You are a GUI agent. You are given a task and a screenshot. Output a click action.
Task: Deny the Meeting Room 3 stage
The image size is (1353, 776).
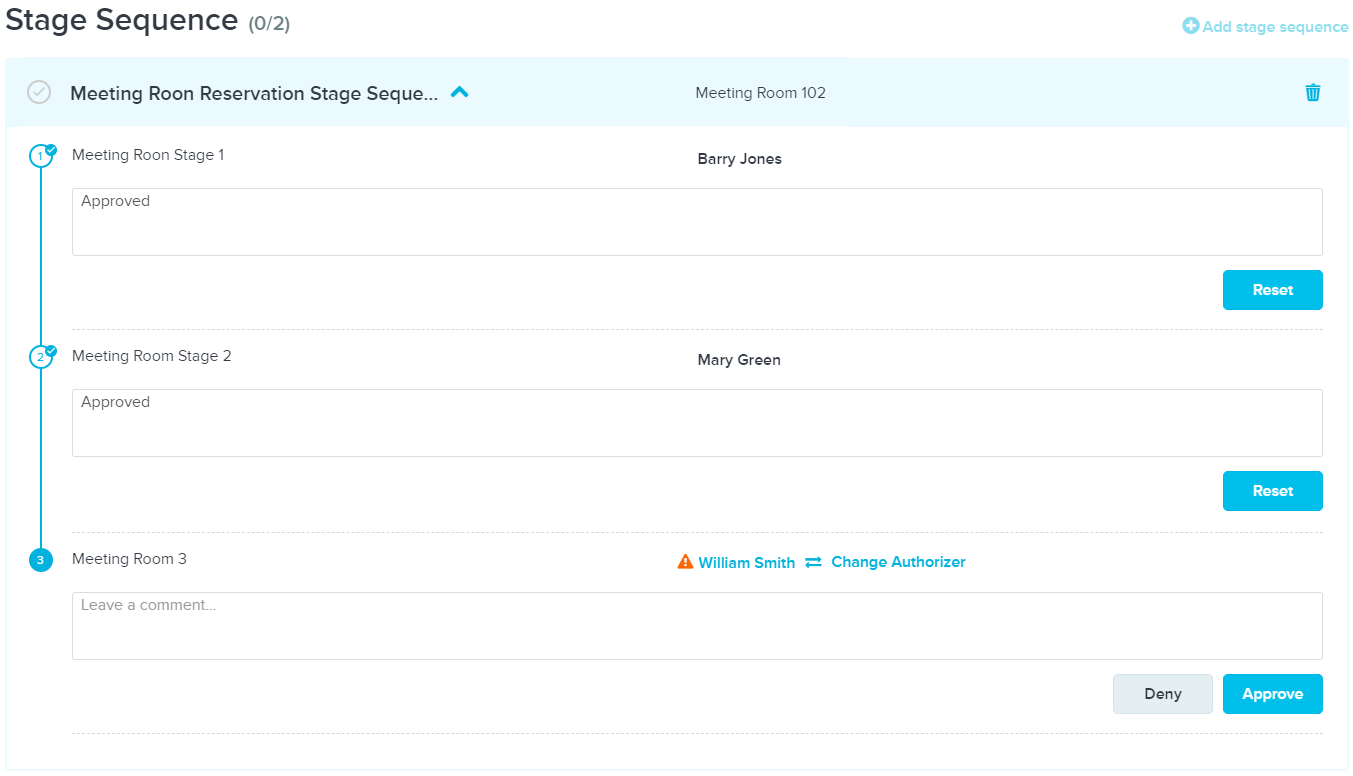[x=1163, y=694]
